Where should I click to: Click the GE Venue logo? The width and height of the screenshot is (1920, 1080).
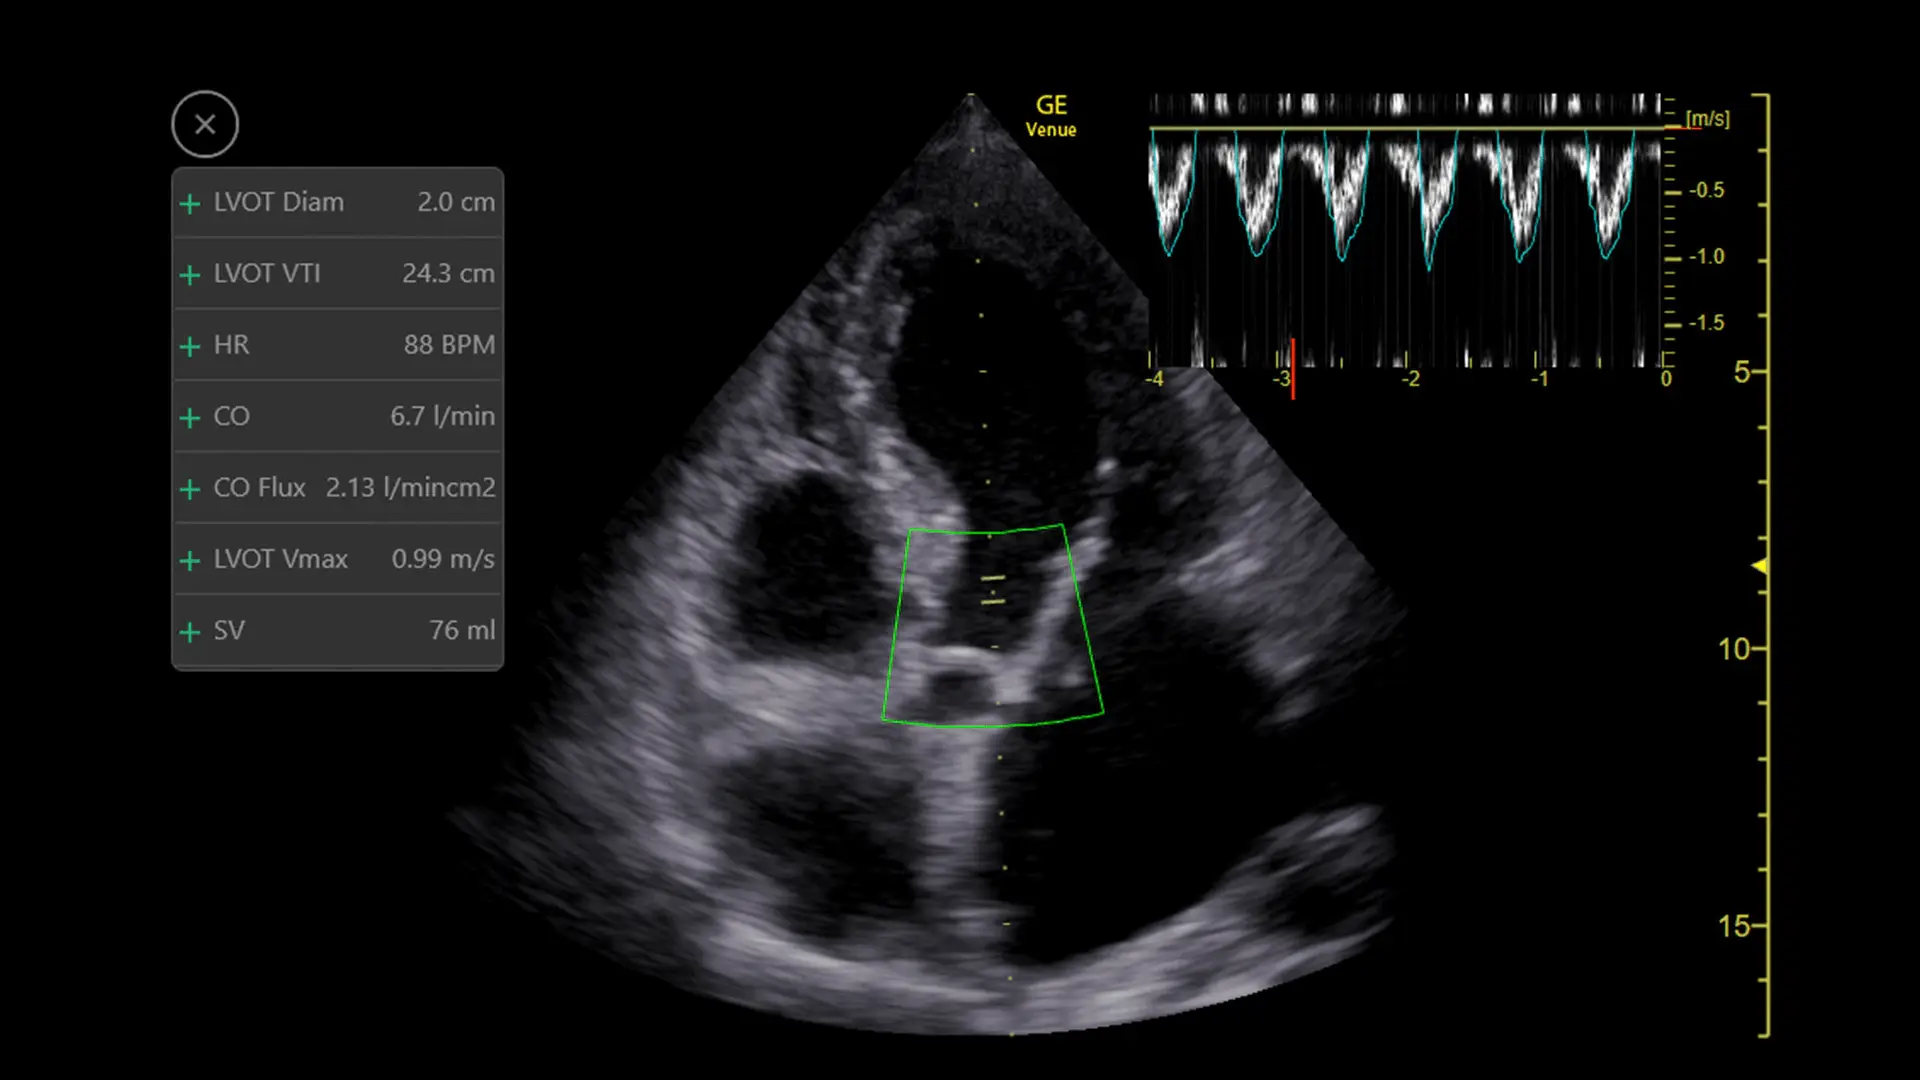tap(1051, 115)
